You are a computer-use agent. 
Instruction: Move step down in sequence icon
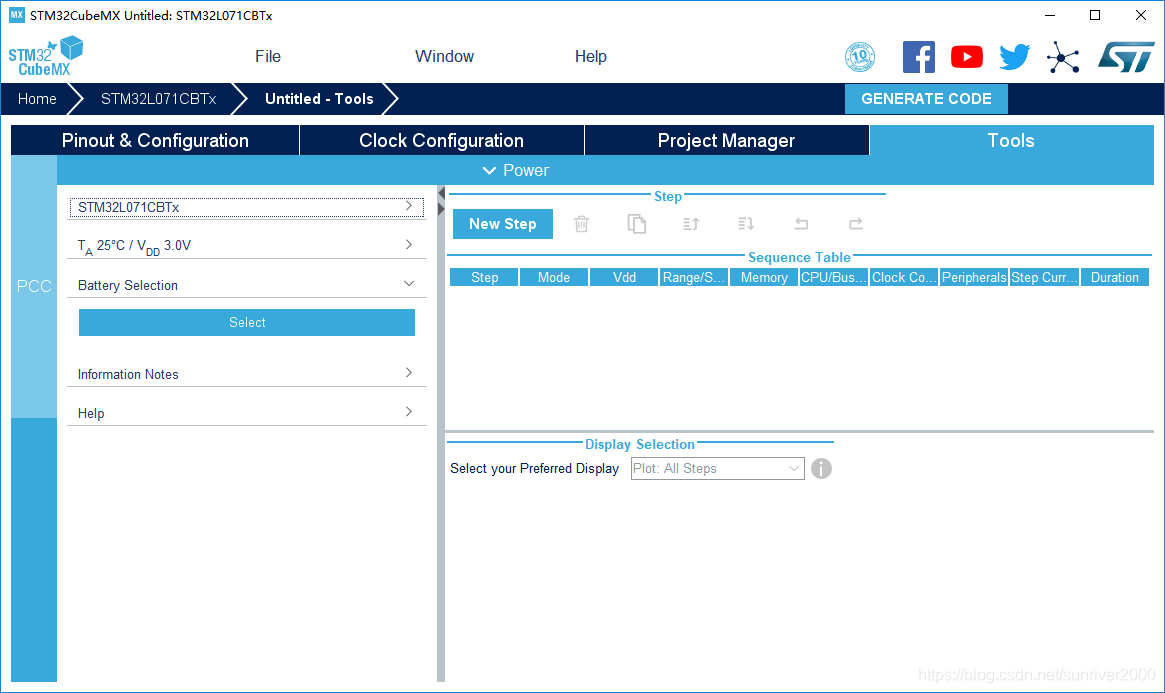click(746, 224)
